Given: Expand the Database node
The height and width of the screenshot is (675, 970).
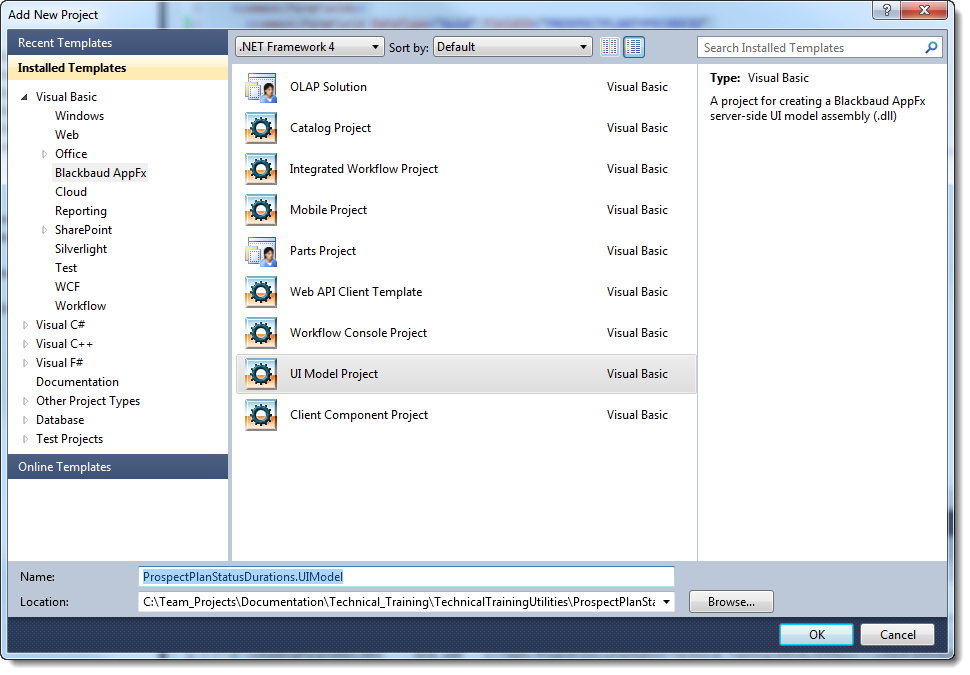Looking at the screenshot, I should click(25, 421).
